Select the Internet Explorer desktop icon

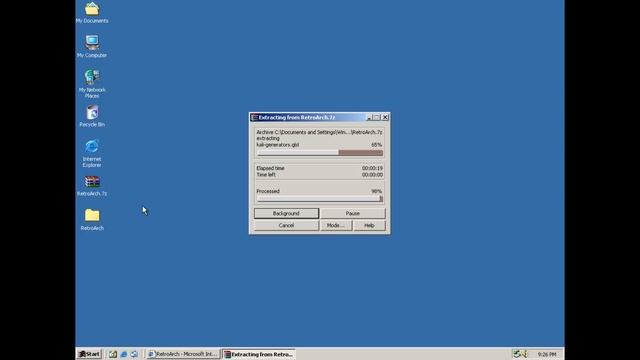pos(92,153)
